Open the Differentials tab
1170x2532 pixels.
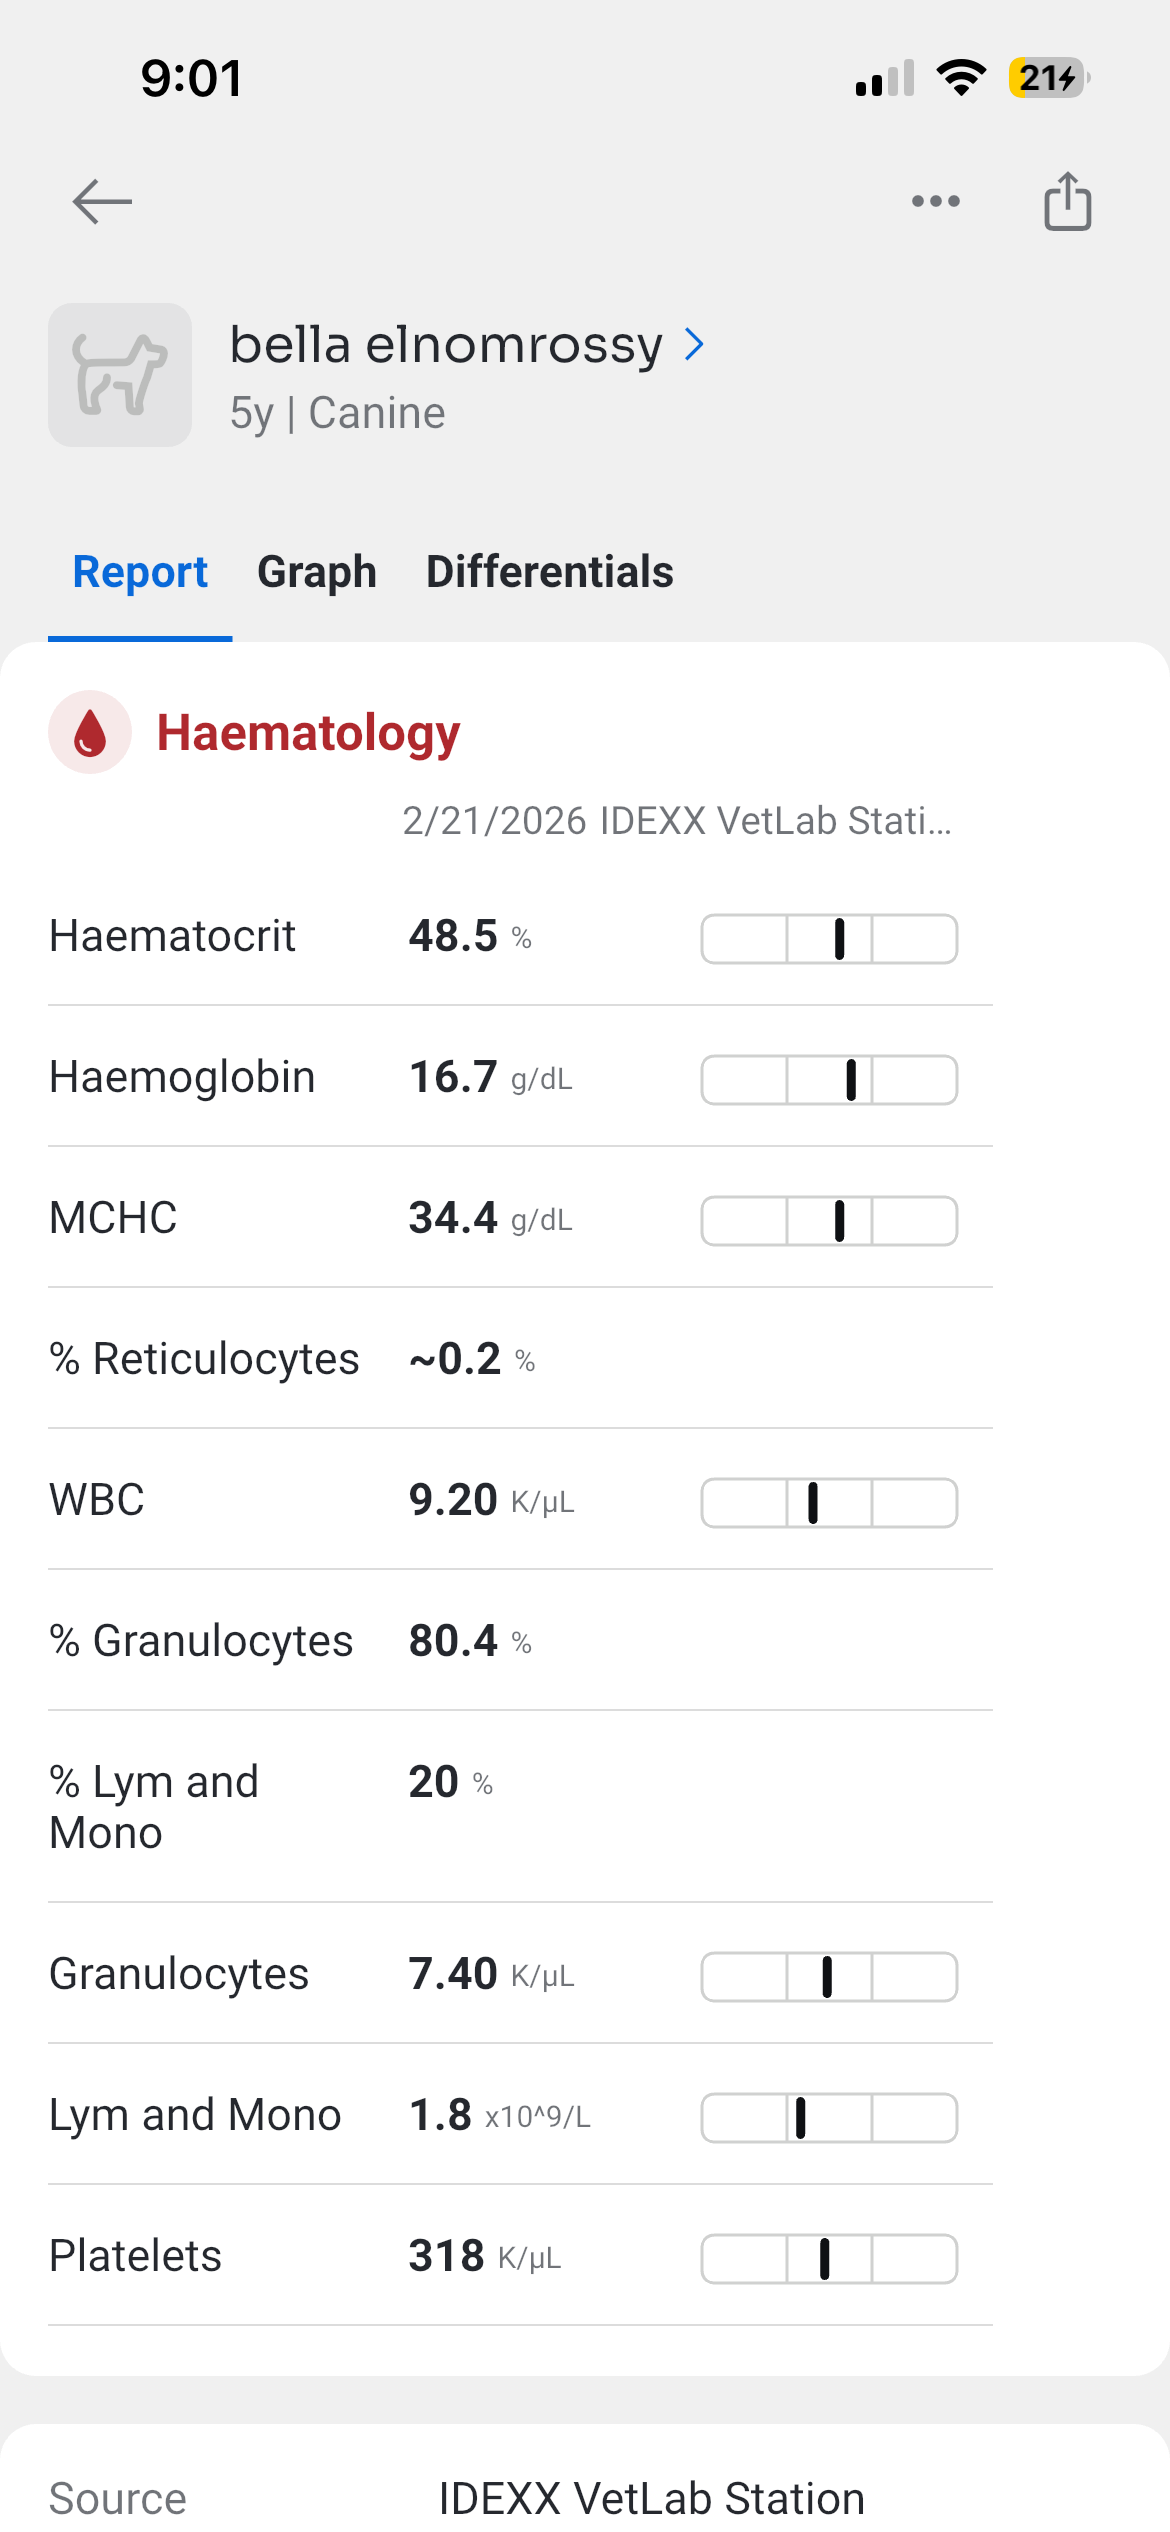[x=549, y=572]
